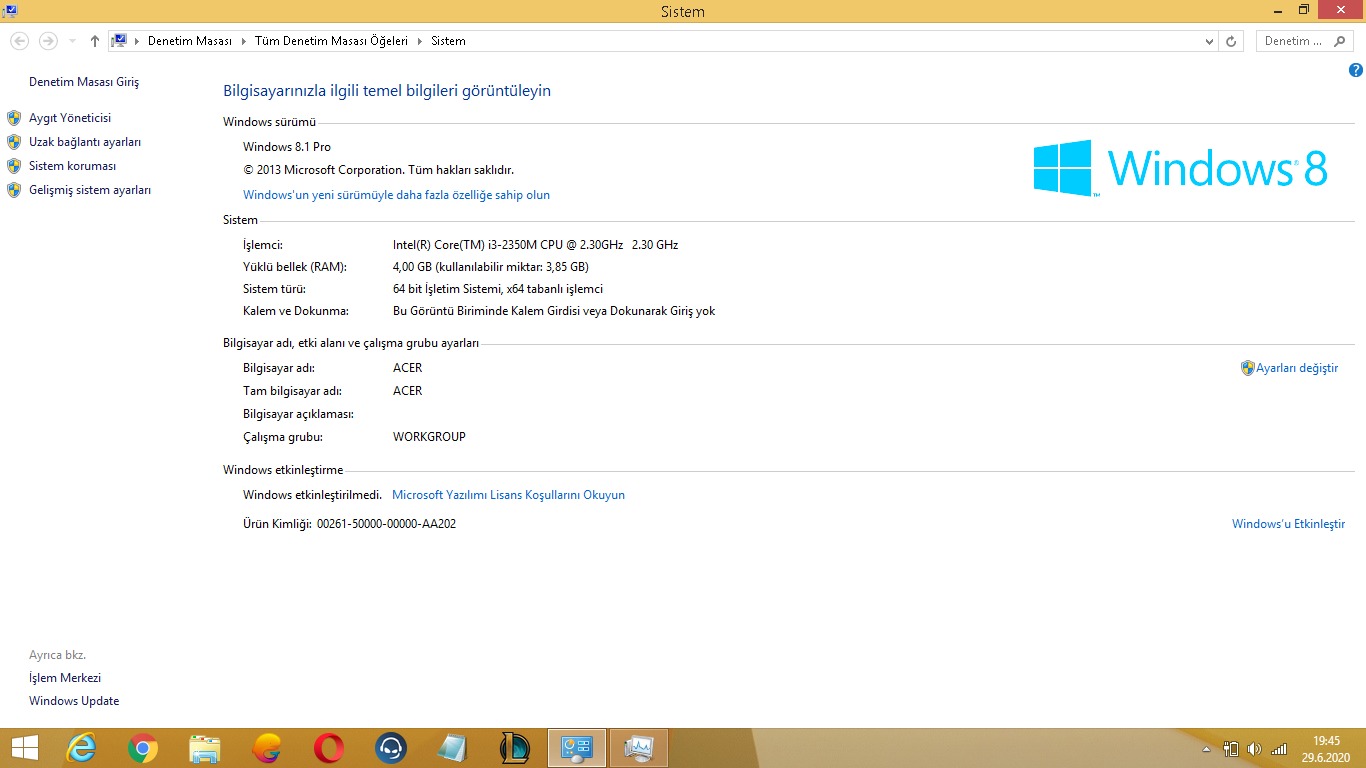The width and height of the screenshot is (1366, 768).
Task: Click the shield icon beside Gelişmiş sistem ayarları
Action: tap(14, 190)
